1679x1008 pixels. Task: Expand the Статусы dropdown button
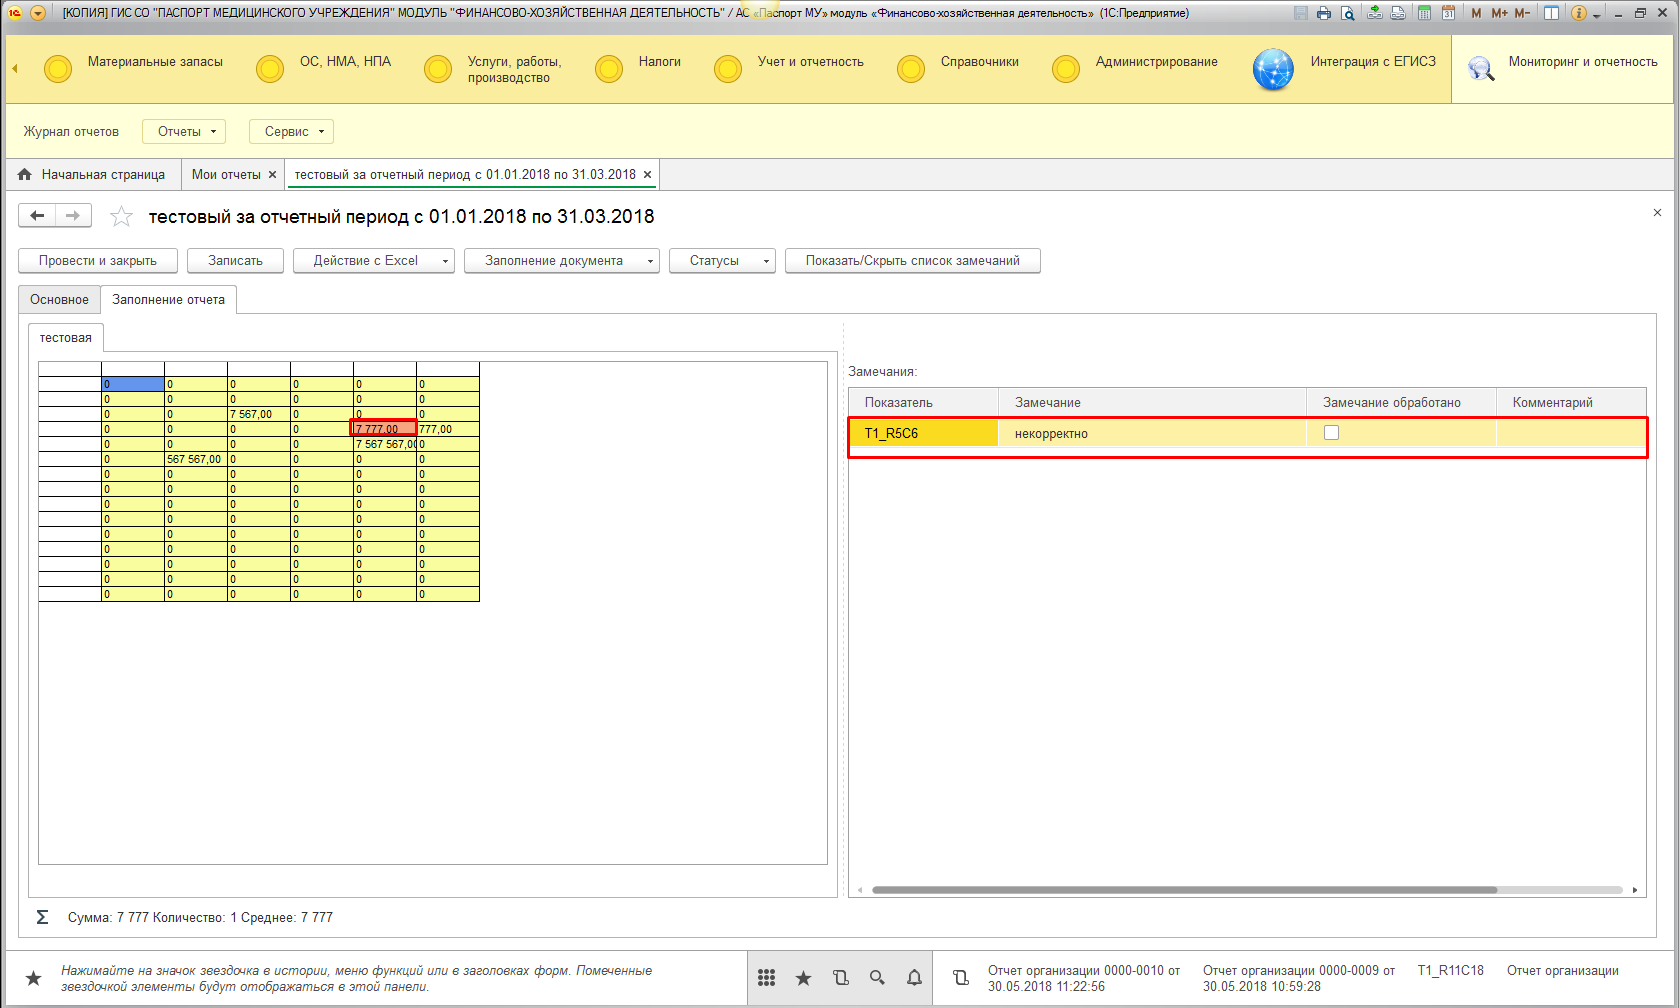[722, 261]
